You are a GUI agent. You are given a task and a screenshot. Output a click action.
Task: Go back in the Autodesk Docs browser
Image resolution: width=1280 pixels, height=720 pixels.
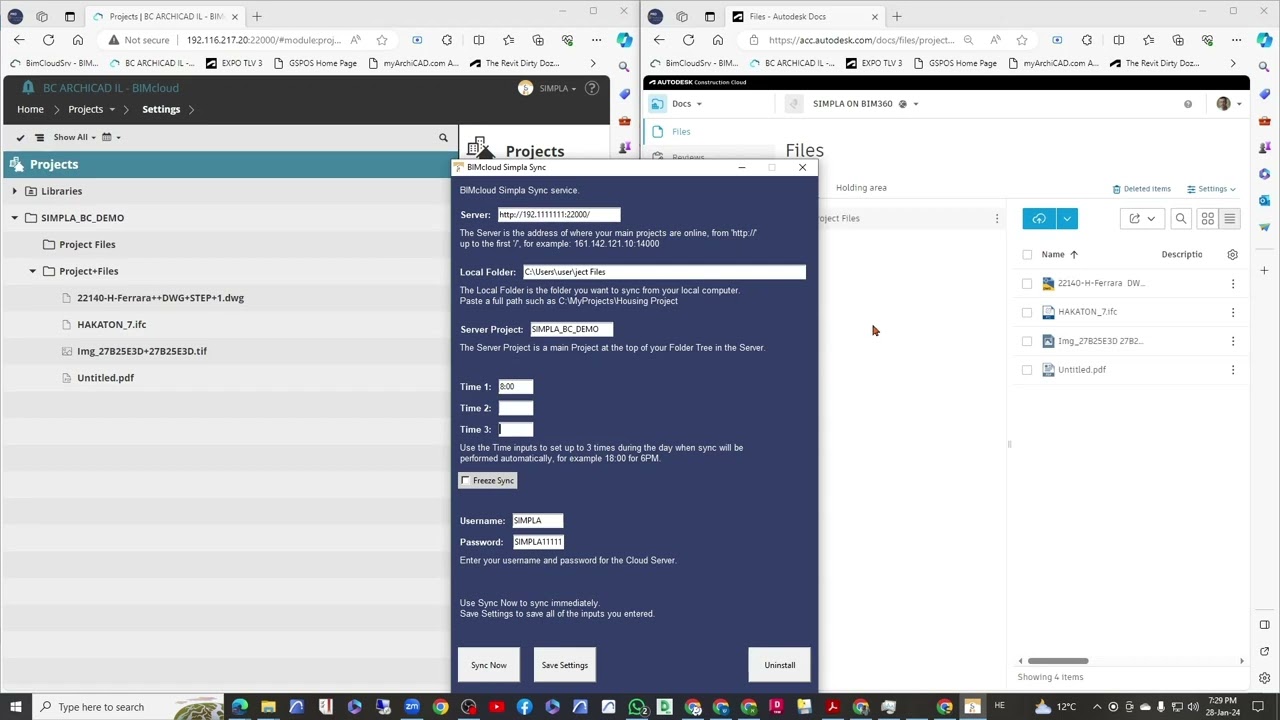(659, 40)
